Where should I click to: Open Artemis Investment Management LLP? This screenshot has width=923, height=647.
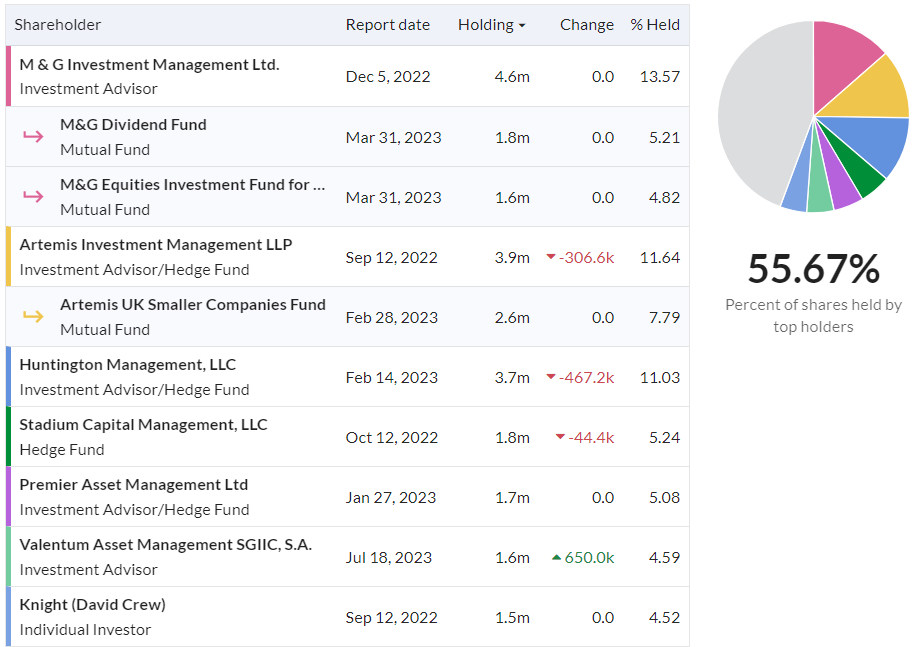(155, 245)
